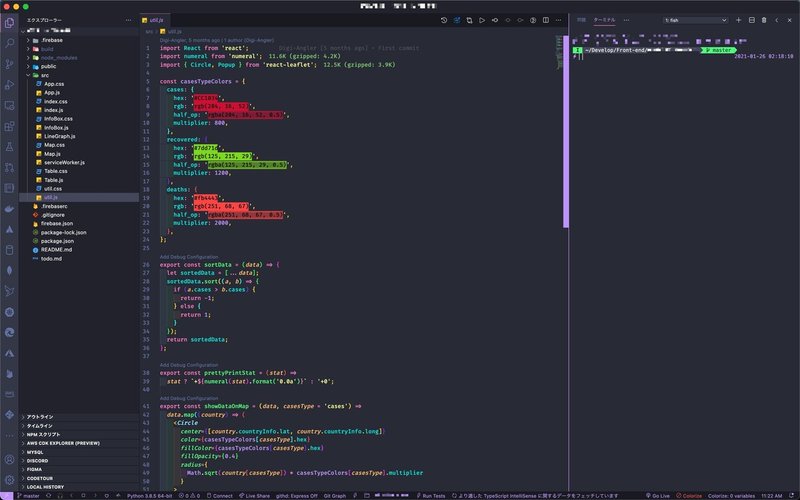This screenshot has height=500, width=800.
Task: Click first Add Debug Configuration code lens
Action: (x=189, y=257)
